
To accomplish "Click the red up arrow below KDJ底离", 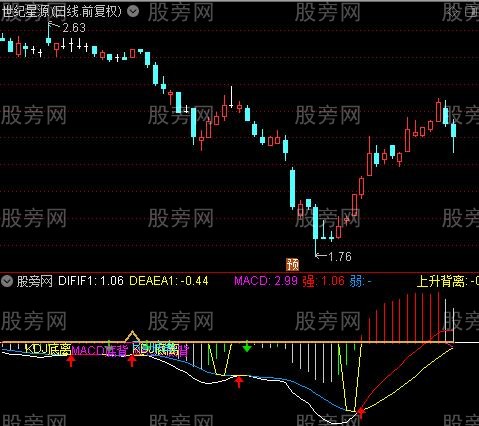I will 71,361.
